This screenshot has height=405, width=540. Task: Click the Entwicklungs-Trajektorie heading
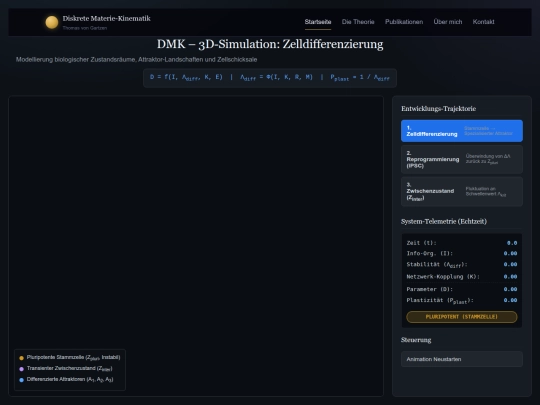[x=438, y=109]
